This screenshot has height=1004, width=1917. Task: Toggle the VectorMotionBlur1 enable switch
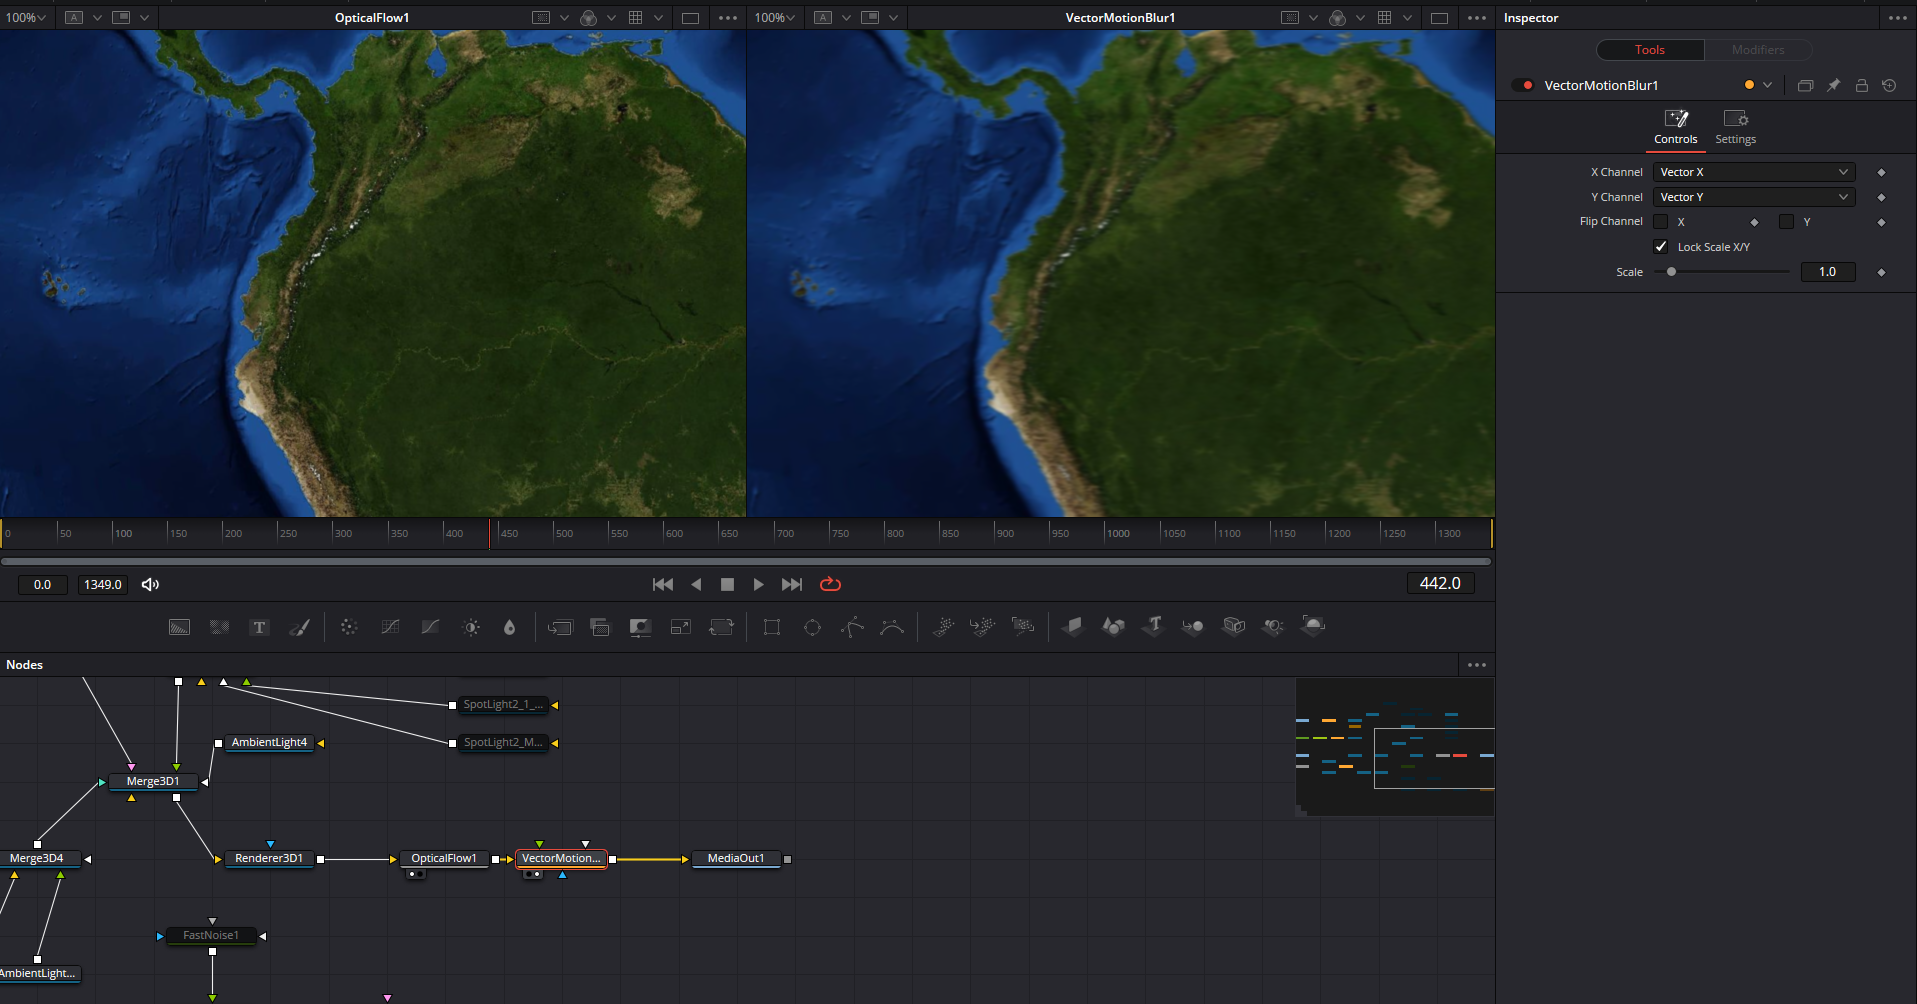(1523, 86)
